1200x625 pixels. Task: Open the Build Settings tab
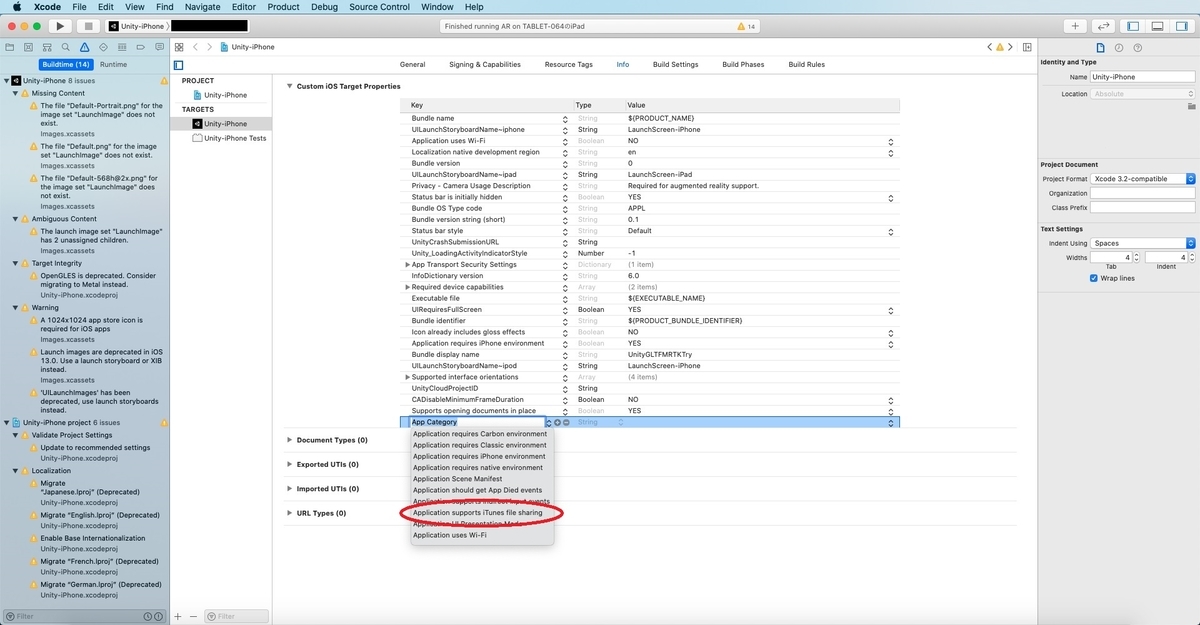point(676,64)
